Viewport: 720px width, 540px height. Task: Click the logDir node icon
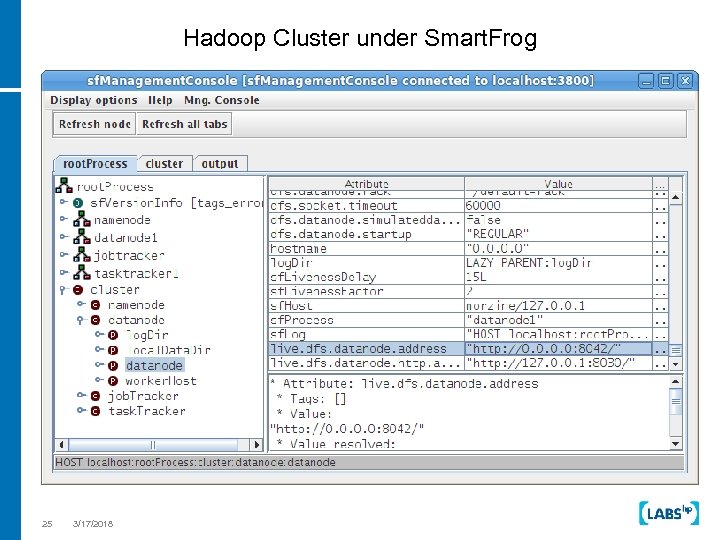click(x=113, y=335)
